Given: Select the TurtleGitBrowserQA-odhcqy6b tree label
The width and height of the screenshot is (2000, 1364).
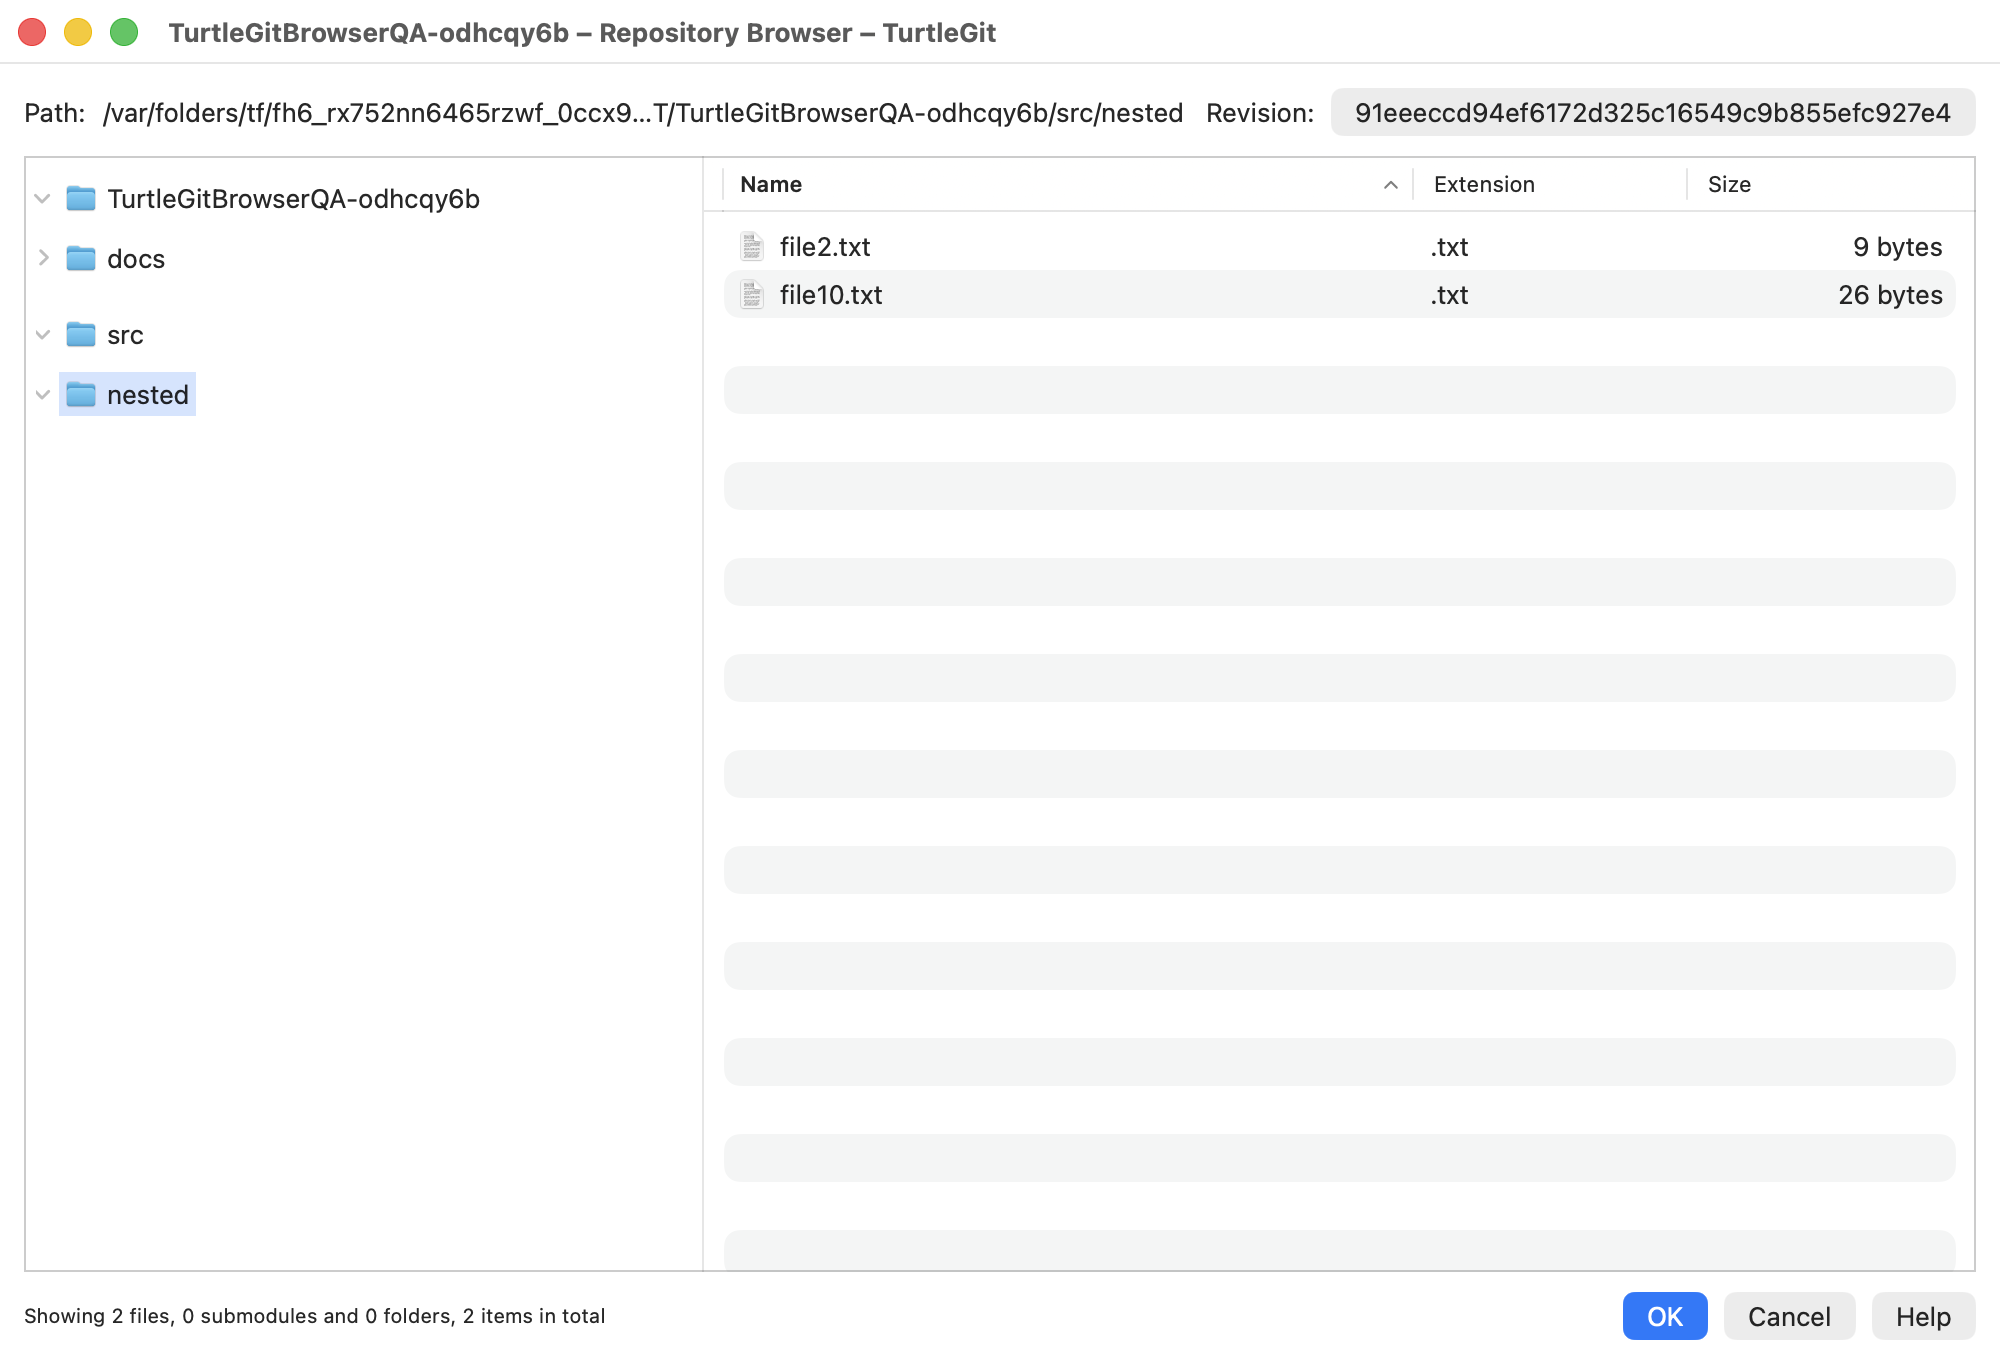Looking at the screenshot, I should (293, 199).
